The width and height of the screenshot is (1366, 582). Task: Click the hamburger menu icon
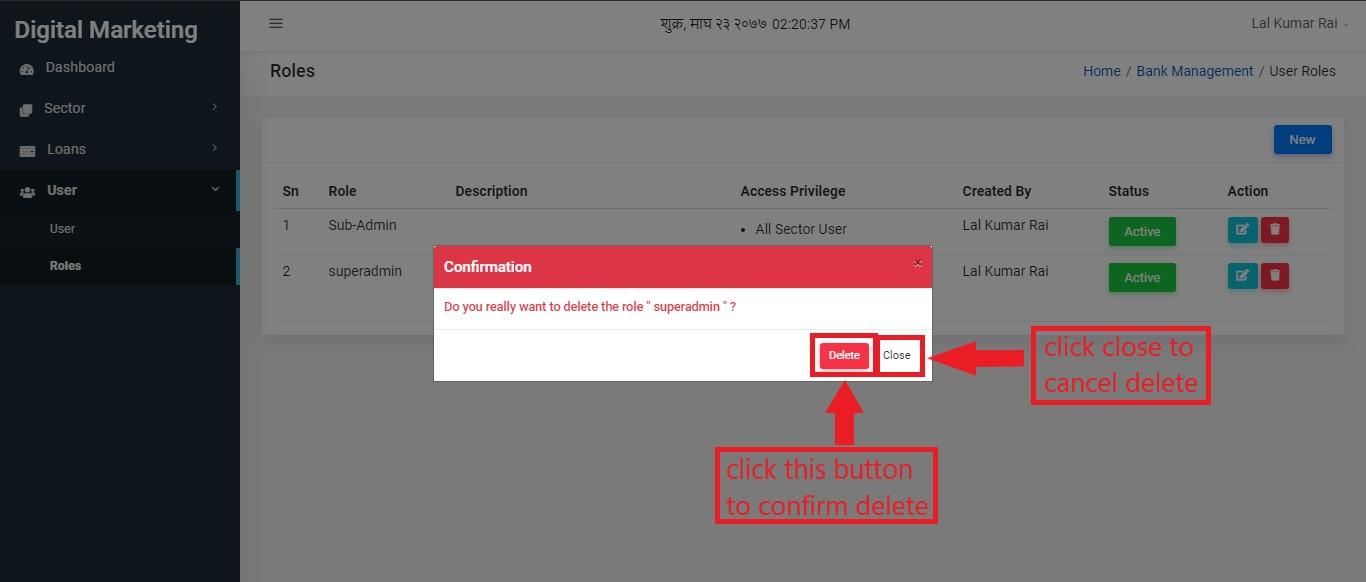pos(276,23)
